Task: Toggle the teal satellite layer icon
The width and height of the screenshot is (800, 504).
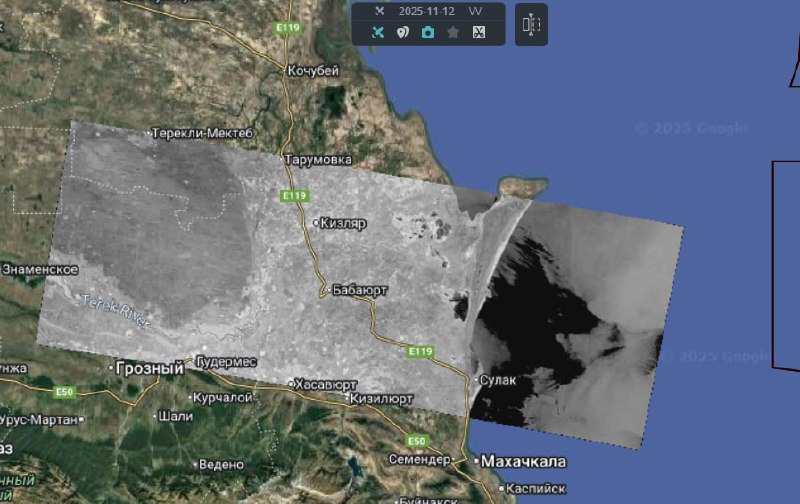Action: [378, 32]
